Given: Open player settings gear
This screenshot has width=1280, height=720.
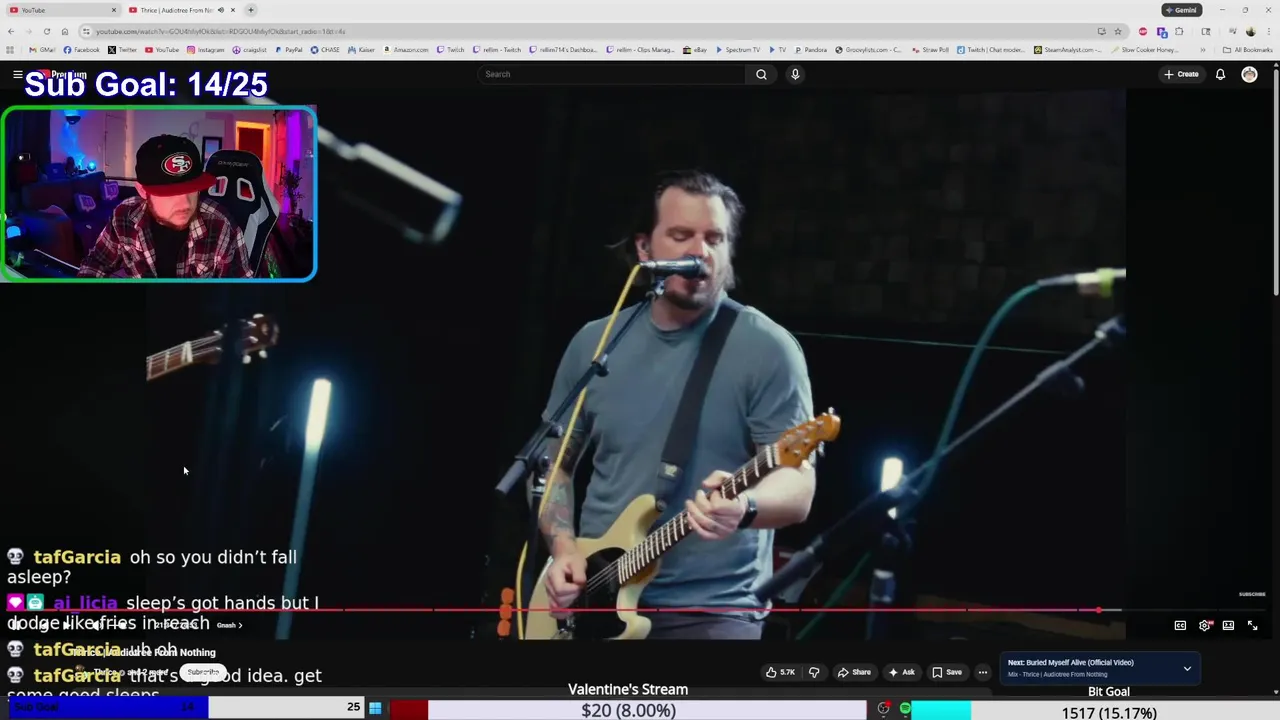Looking at the screenshot, I should tap(1204, 625).
